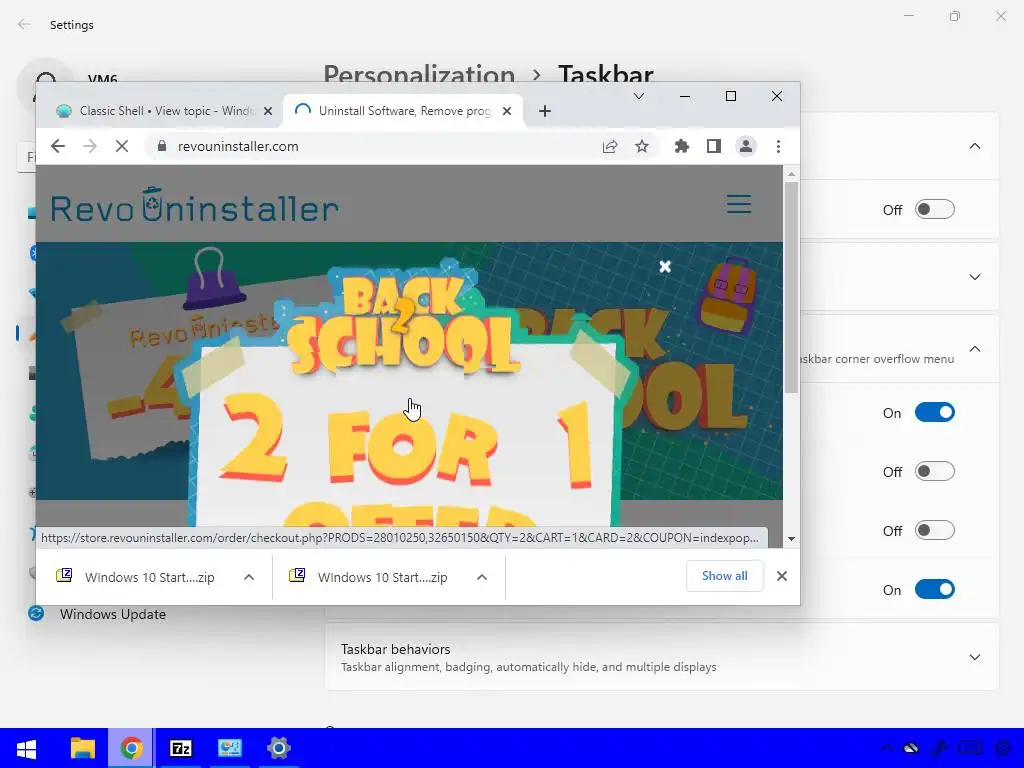Click the Revo Uninstaller logo

click(195, 205)
